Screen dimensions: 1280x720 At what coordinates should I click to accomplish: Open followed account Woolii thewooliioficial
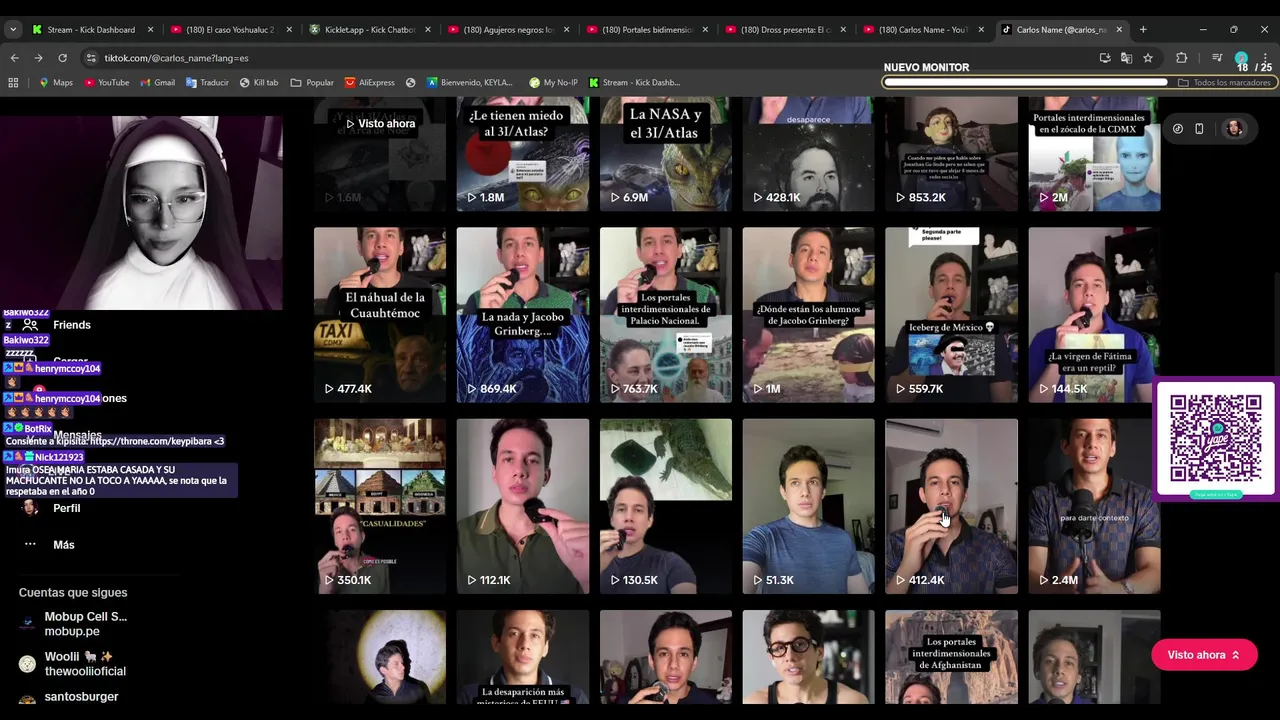pos(74,664)
